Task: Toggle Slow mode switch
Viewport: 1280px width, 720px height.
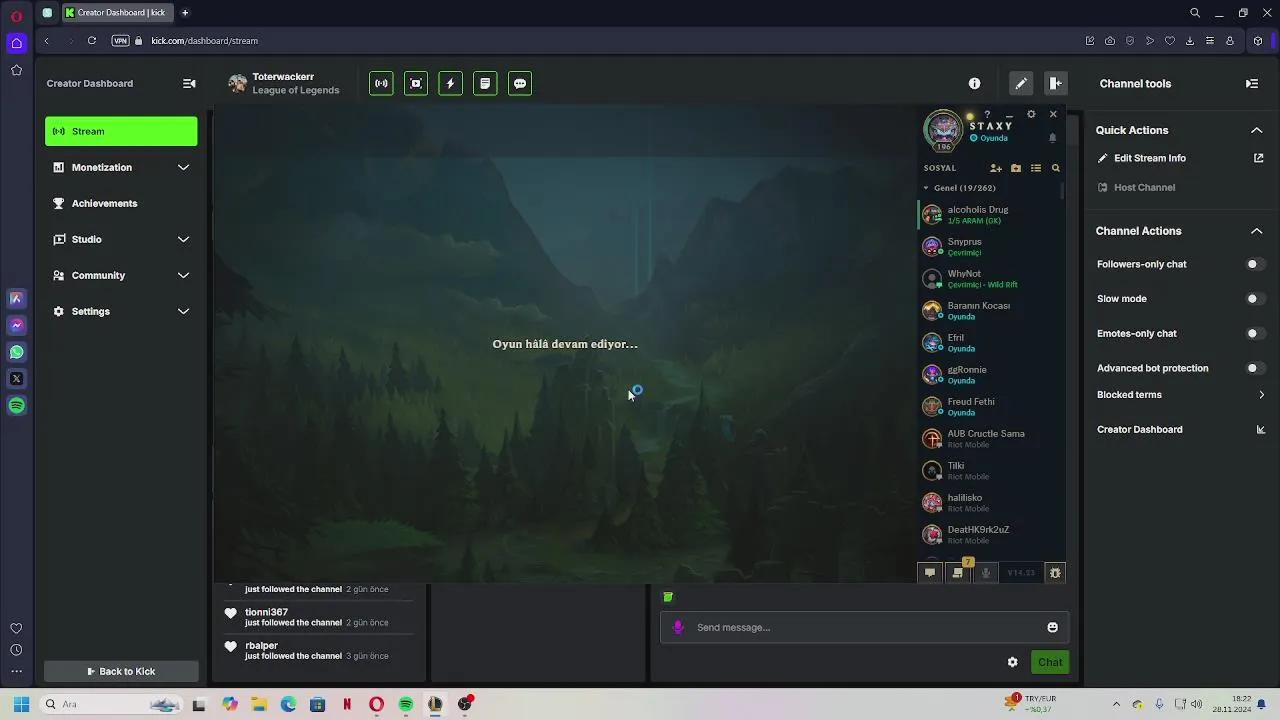Action: [1255, 299]
